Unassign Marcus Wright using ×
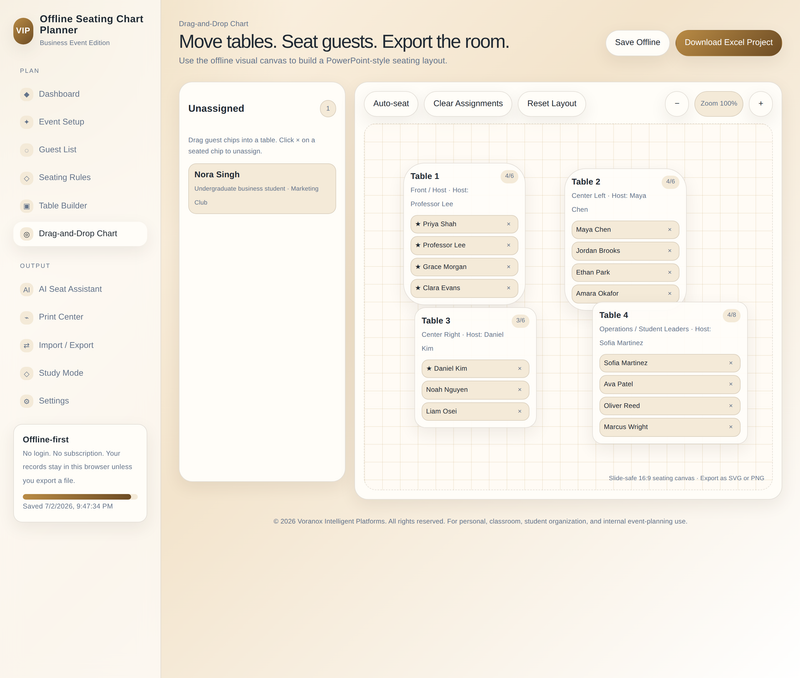The image size is (800, 678). 731,427
